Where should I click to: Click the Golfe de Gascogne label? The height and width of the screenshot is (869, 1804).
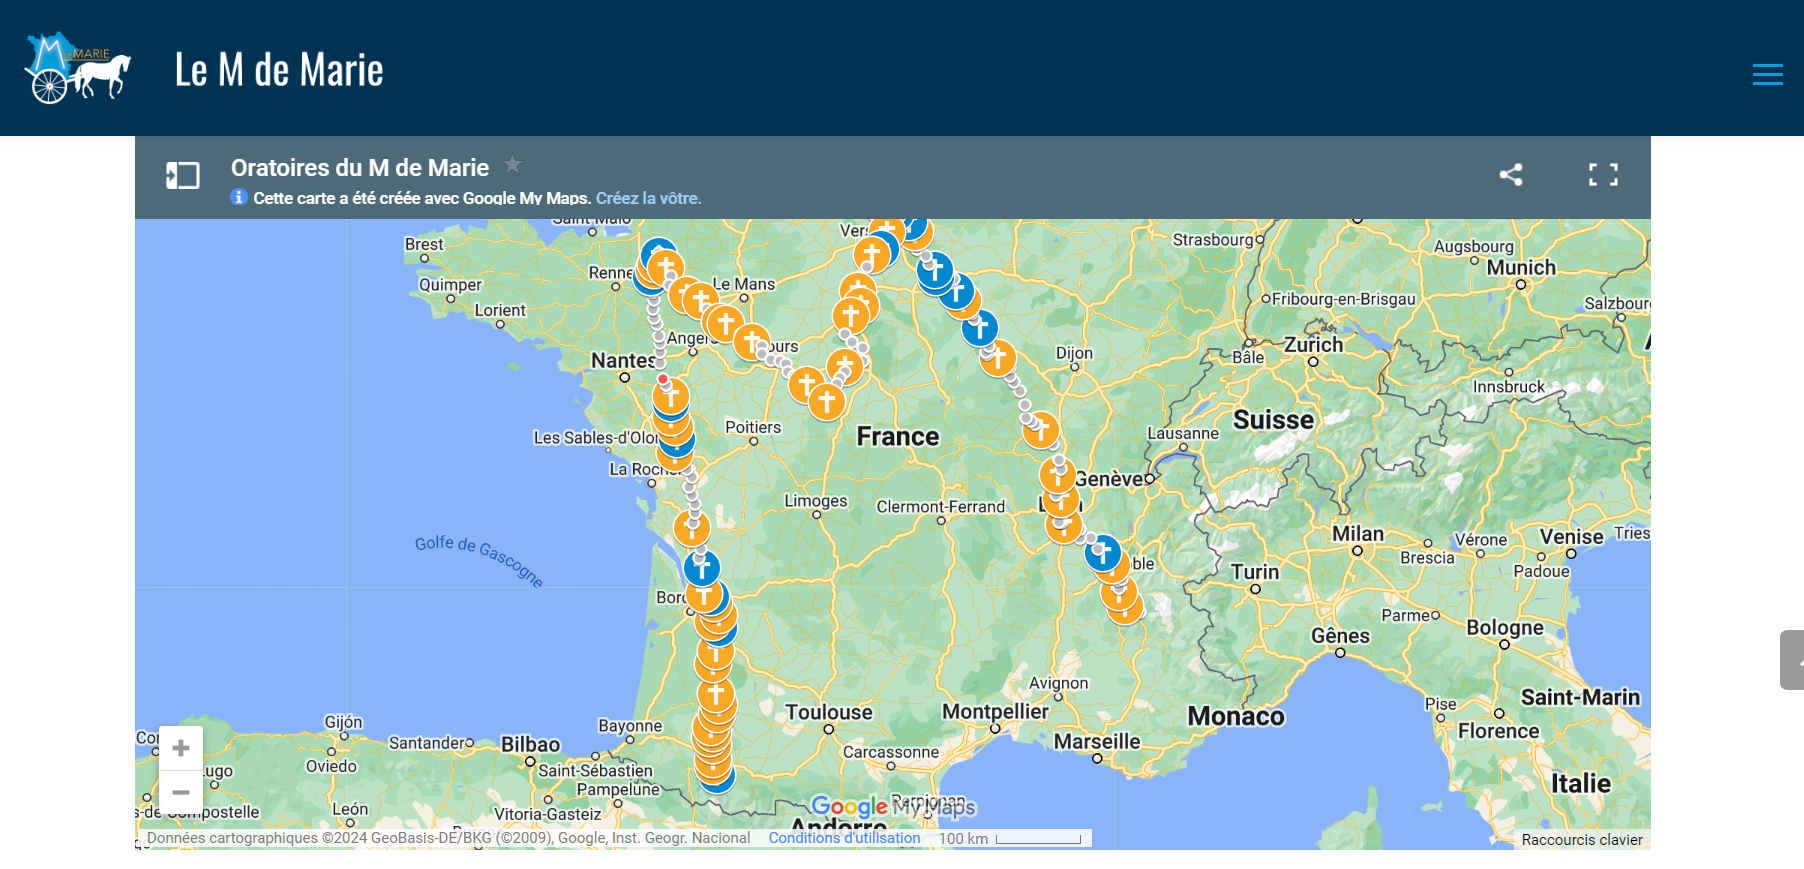coord(479,561)
